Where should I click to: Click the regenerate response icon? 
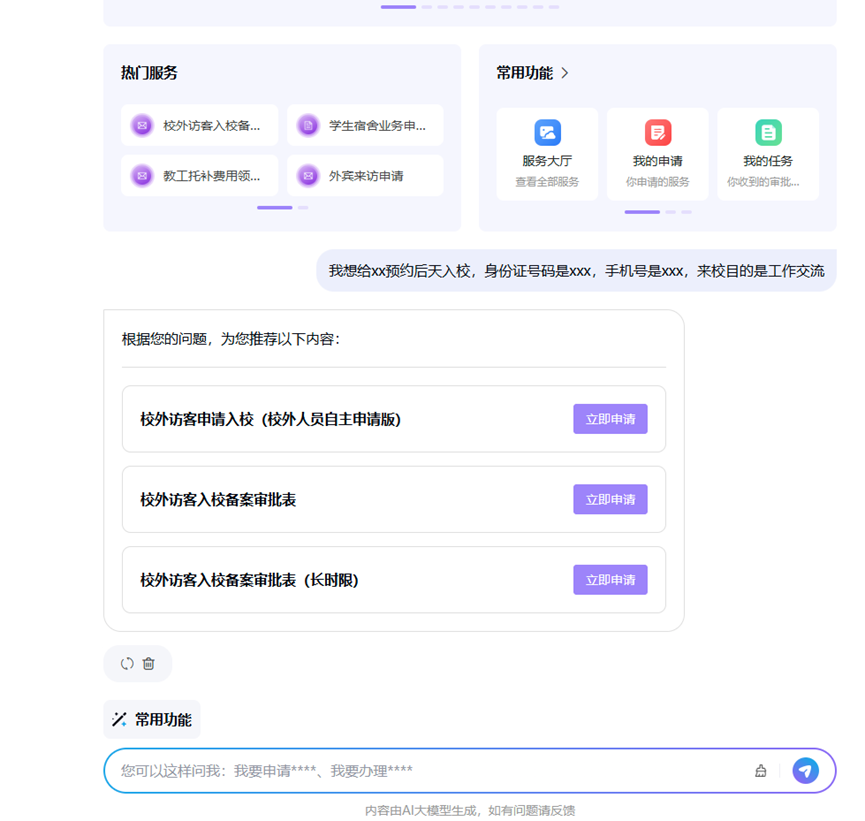[x=127, y=663]
